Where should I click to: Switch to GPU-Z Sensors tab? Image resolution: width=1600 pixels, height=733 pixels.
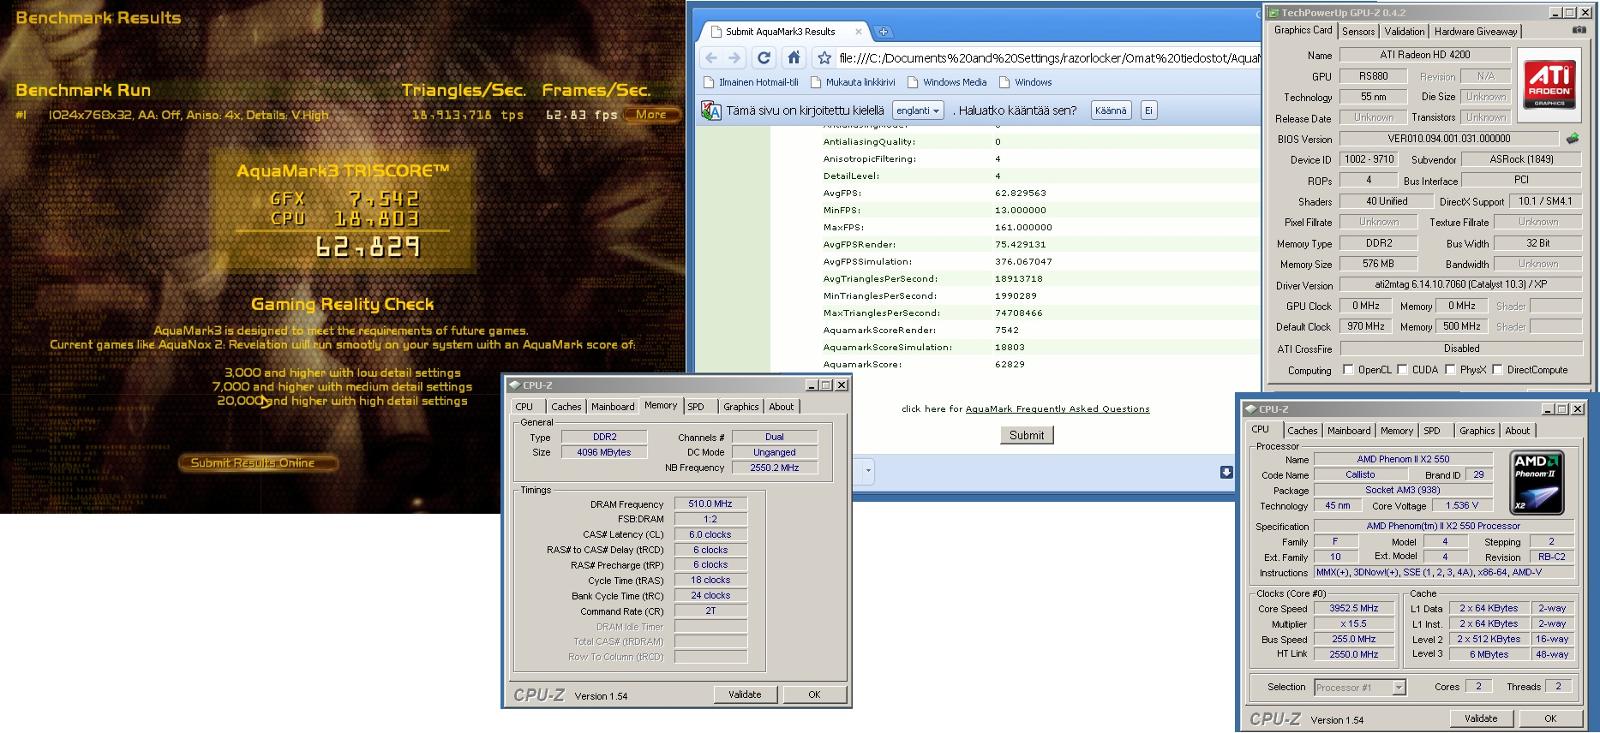(x=1358, y=31)
